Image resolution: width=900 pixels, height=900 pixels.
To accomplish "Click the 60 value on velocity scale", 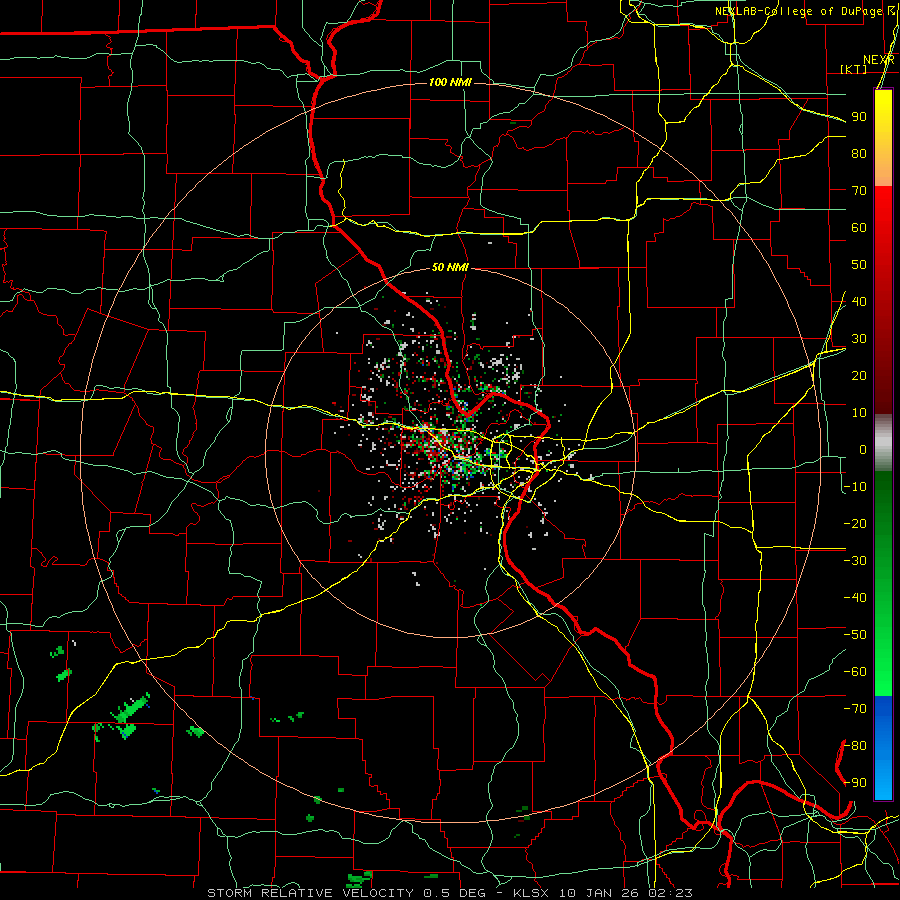I will click(859, 228).
